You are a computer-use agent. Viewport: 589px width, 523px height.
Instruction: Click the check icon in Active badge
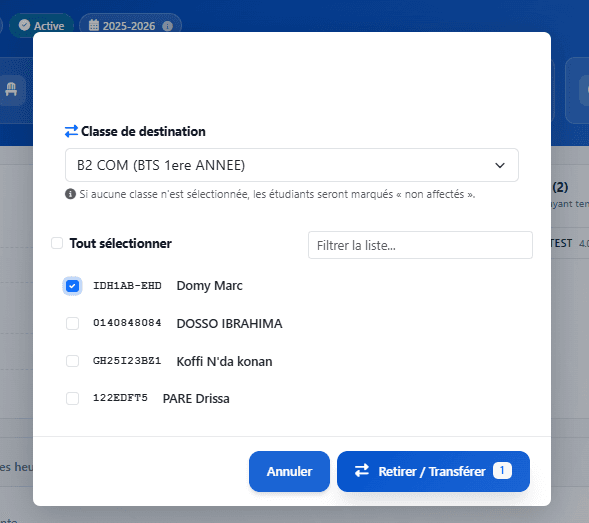(24, 25)
